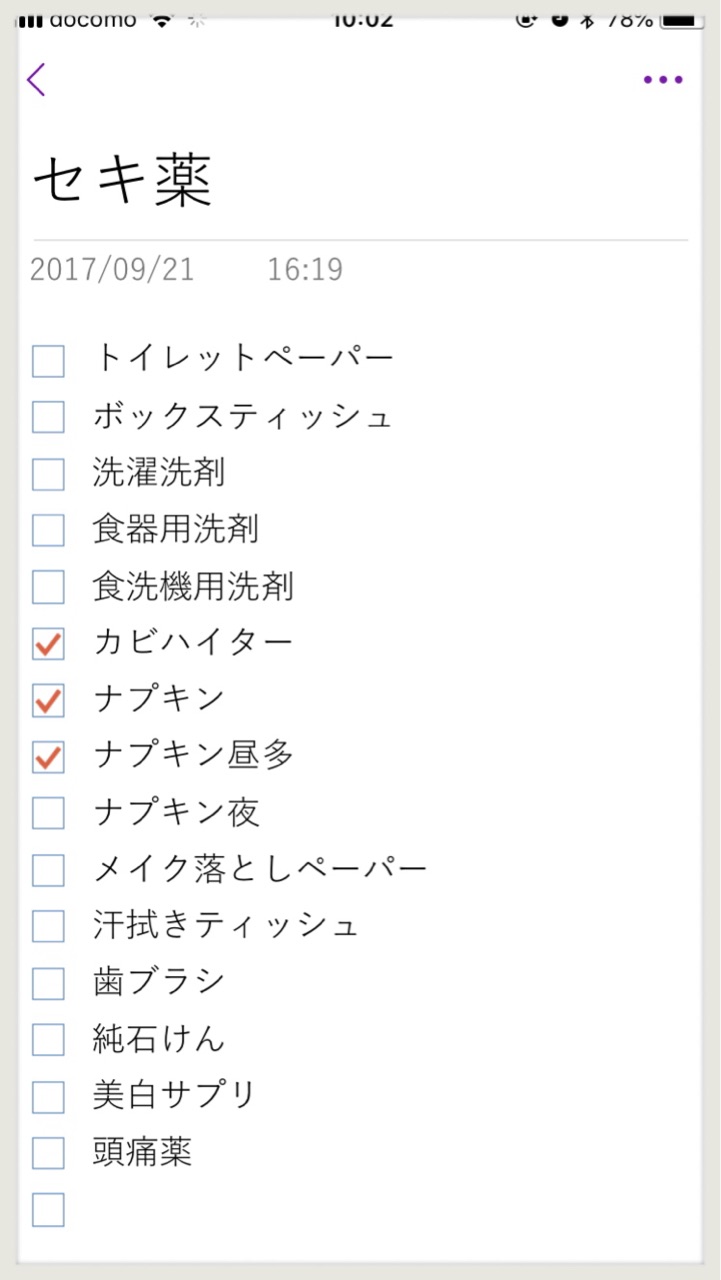The image size is (721, 1280).
Task: Check the トイレットペーパー checkbox
Action: coord(48,360)
